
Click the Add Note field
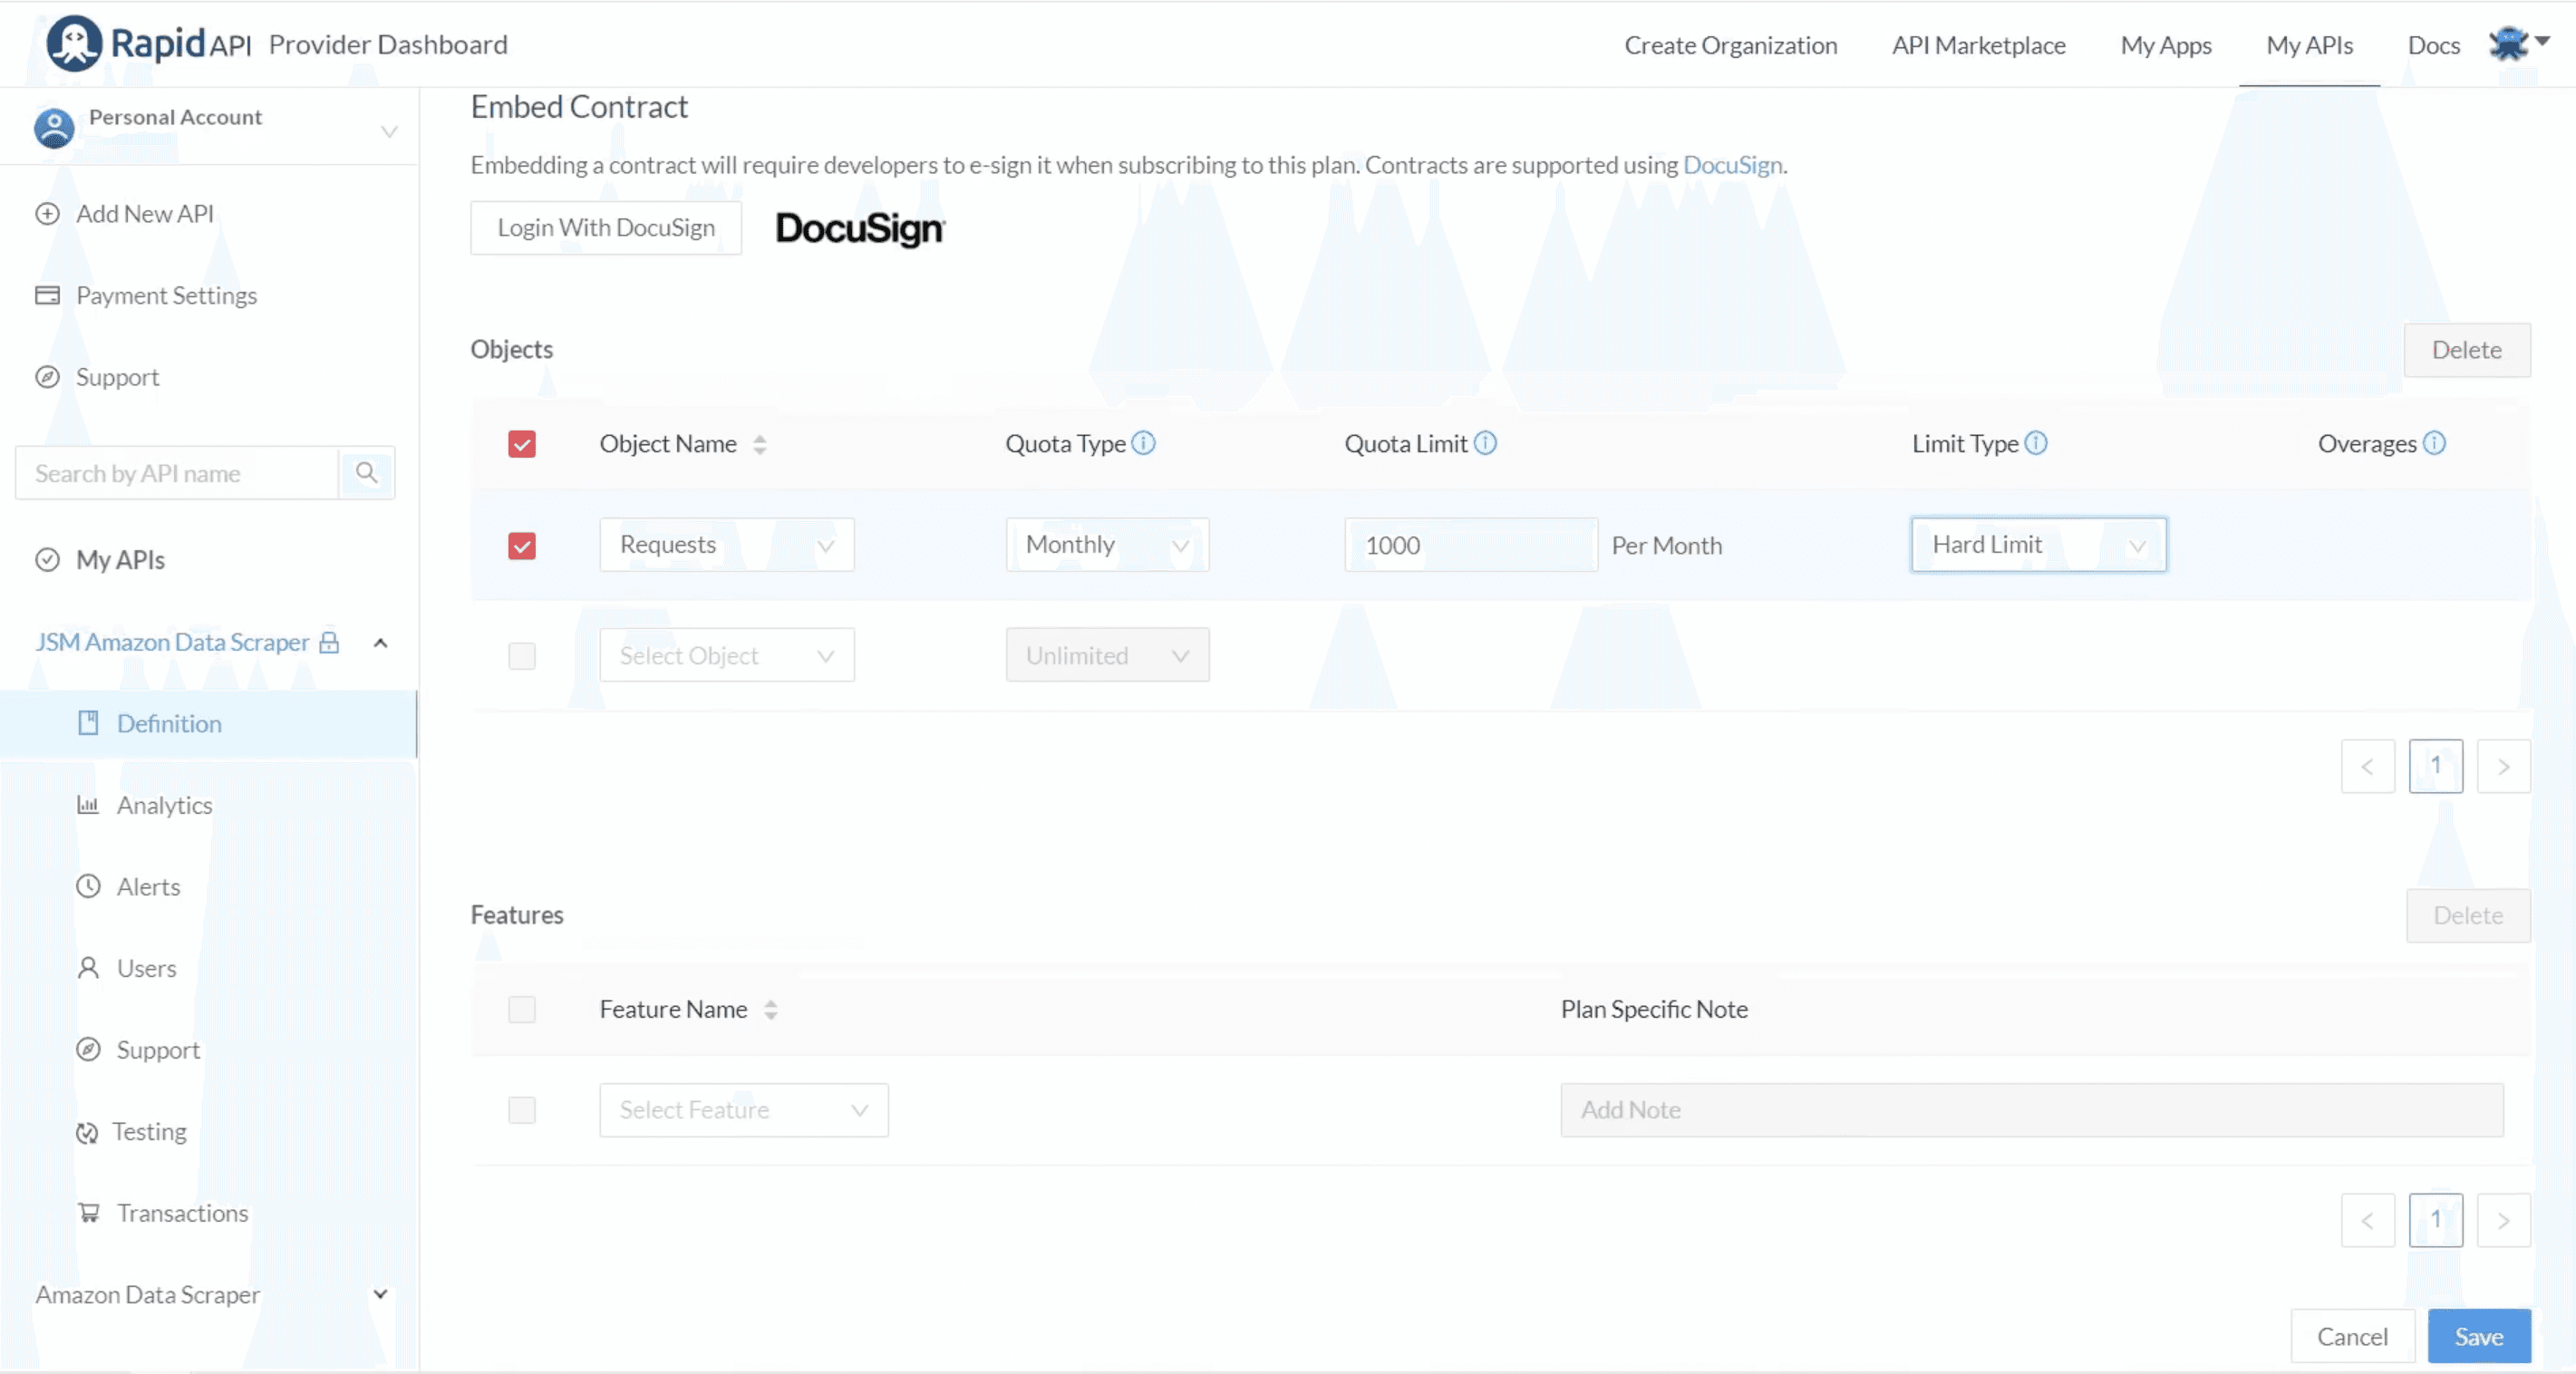pos(2031,1110)
